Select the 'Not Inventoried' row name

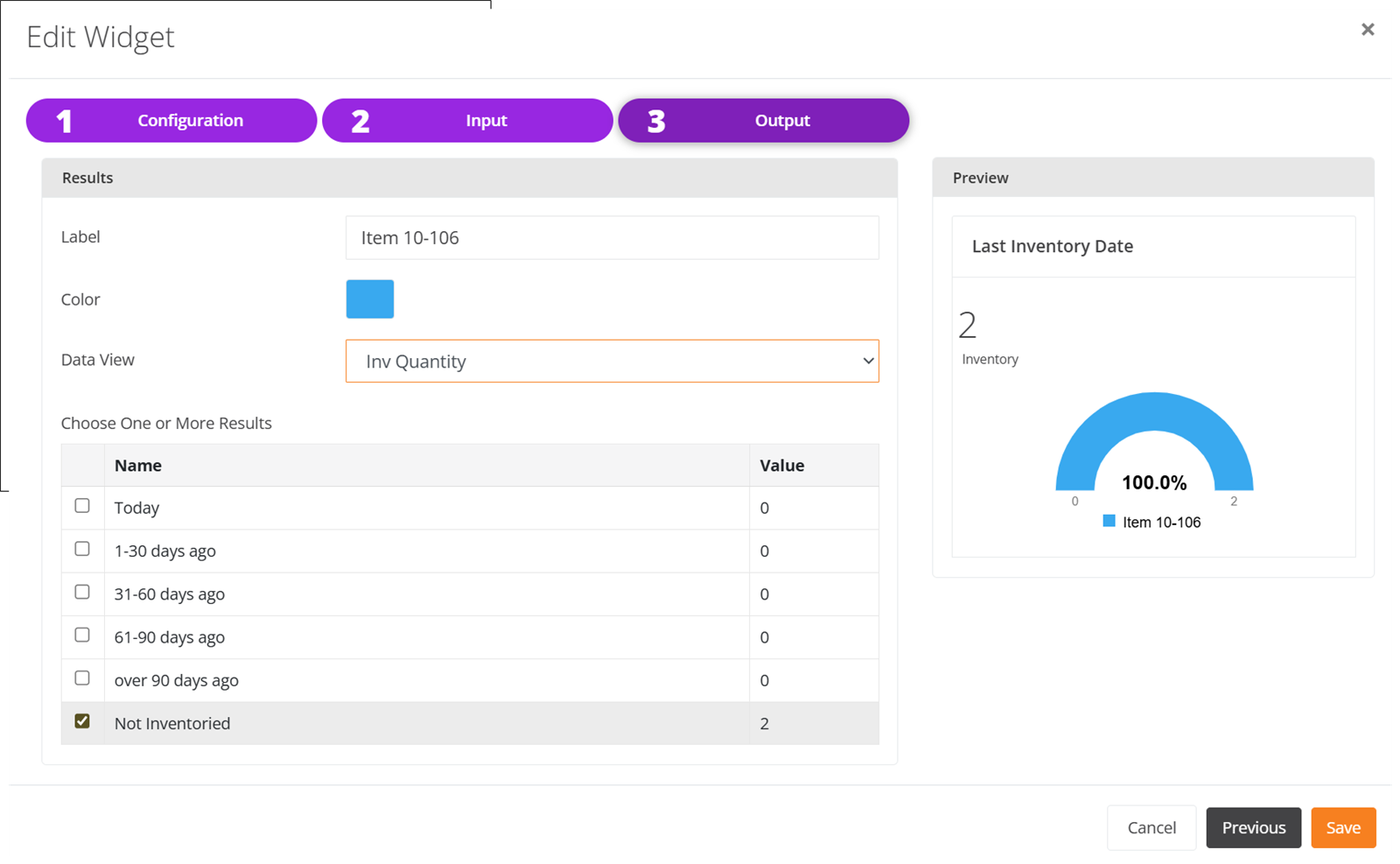pyautogui.click(x=172, y=723)
